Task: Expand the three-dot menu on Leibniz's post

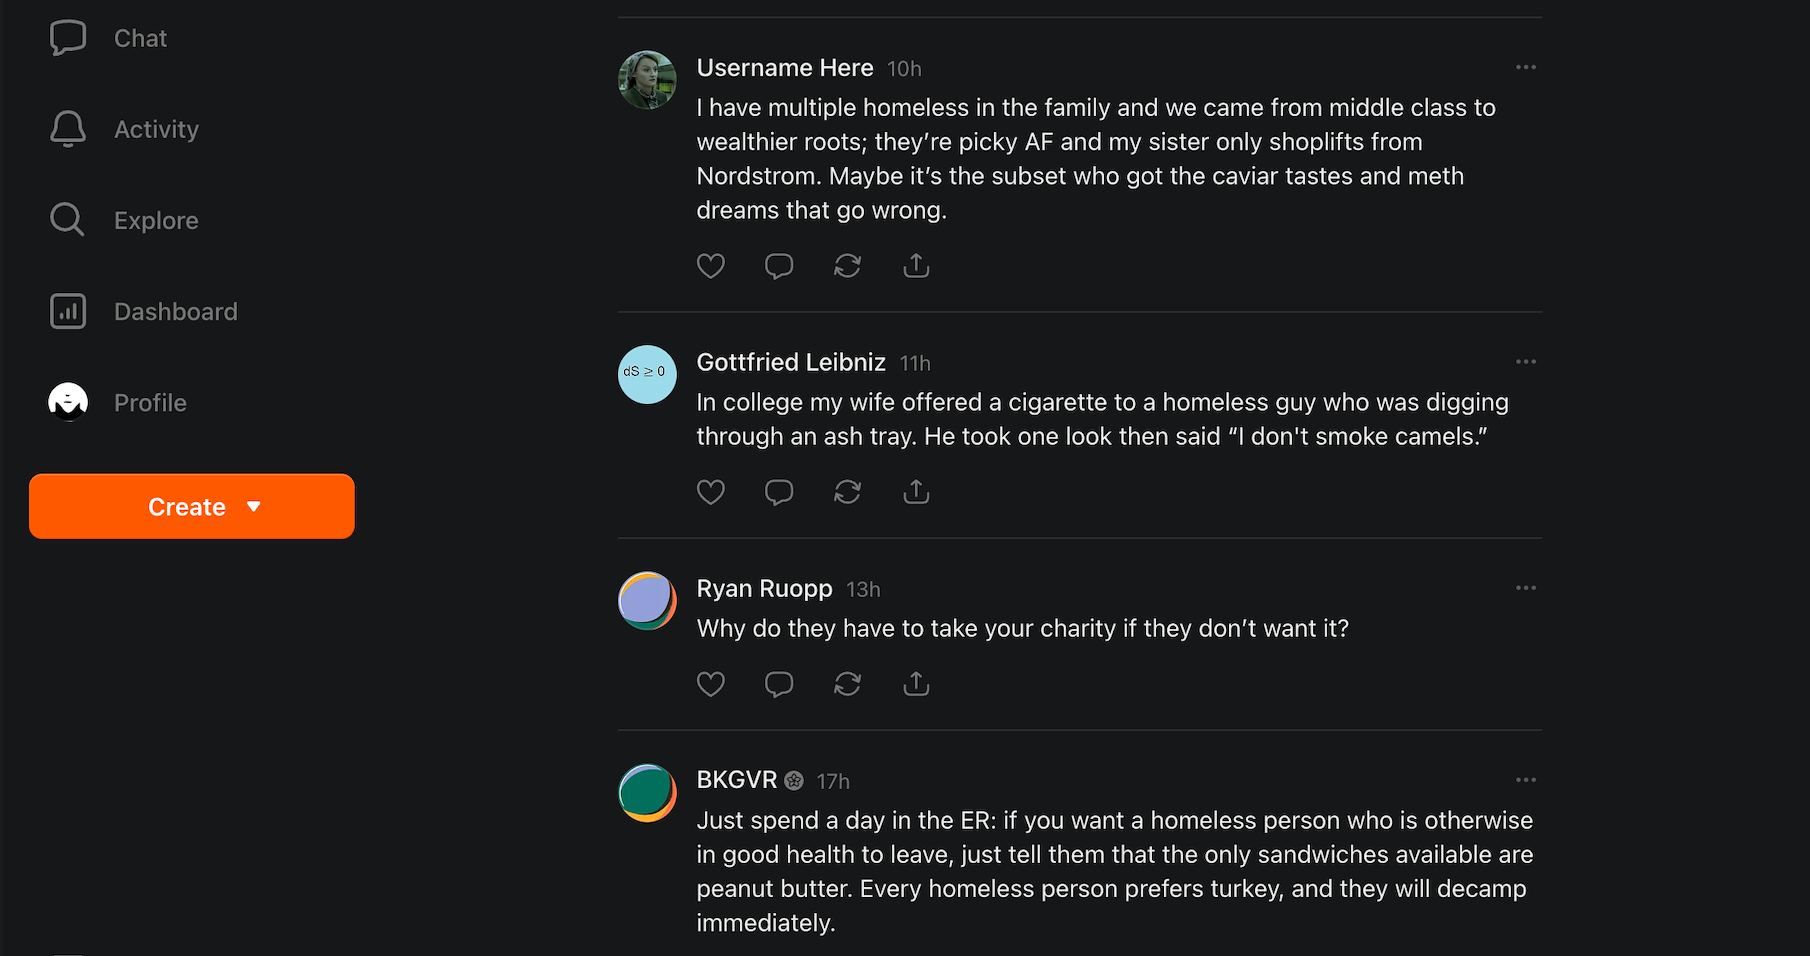Action: [1525, 362]
